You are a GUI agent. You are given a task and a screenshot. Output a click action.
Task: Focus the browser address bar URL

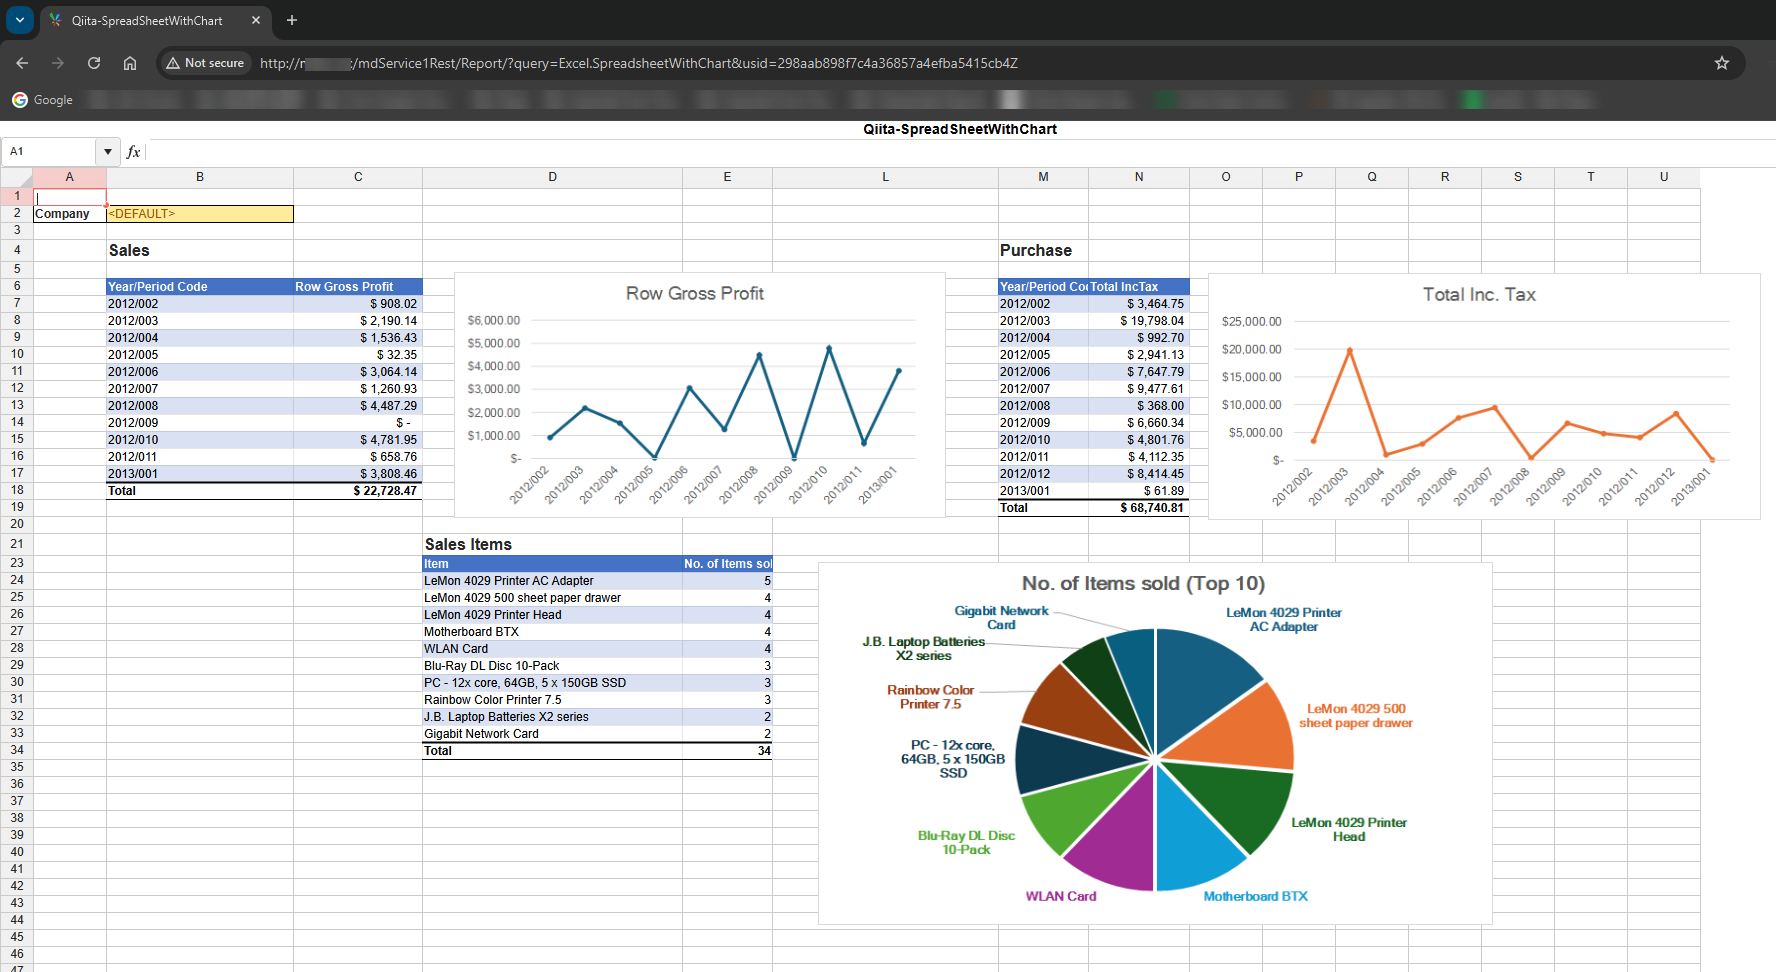[638, 63]
